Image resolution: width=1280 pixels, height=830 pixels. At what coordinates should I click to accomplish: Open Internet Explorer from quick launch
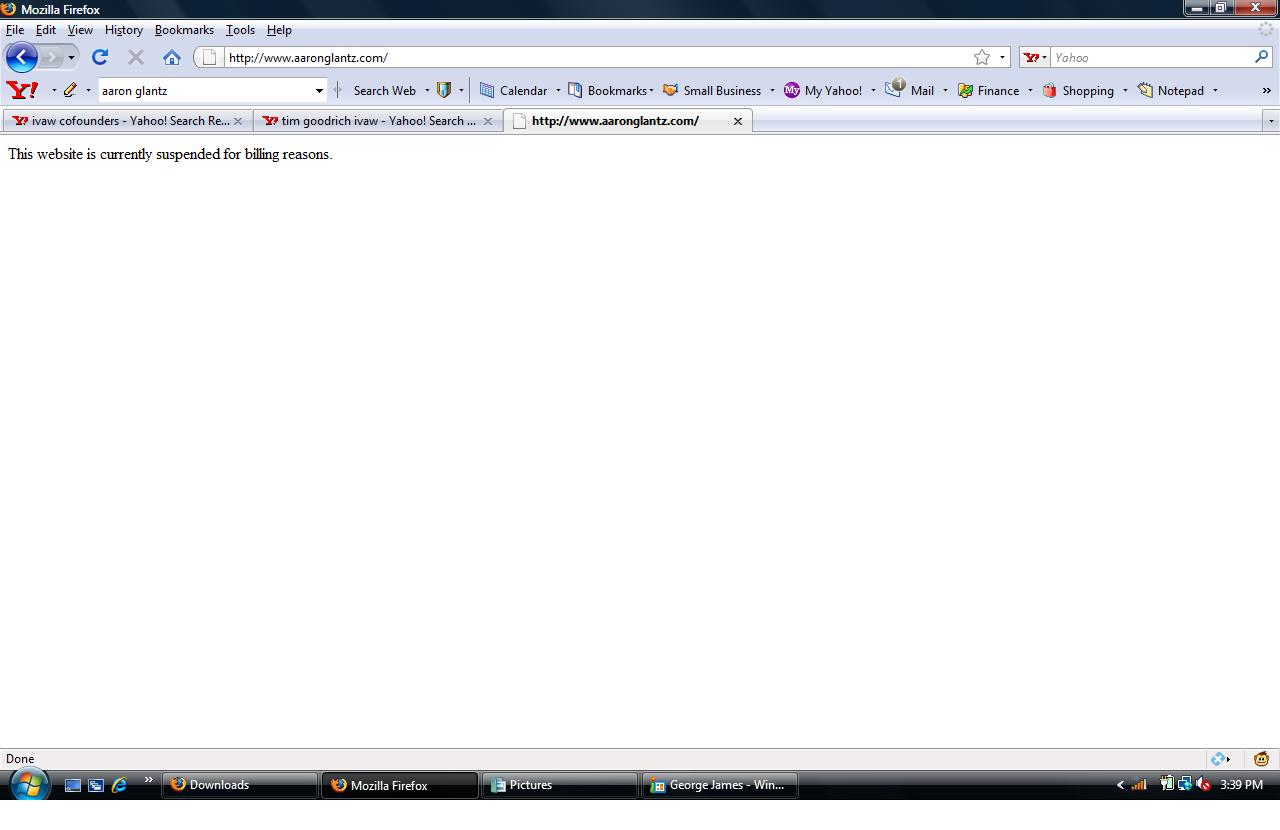click(x=119, y=785)
